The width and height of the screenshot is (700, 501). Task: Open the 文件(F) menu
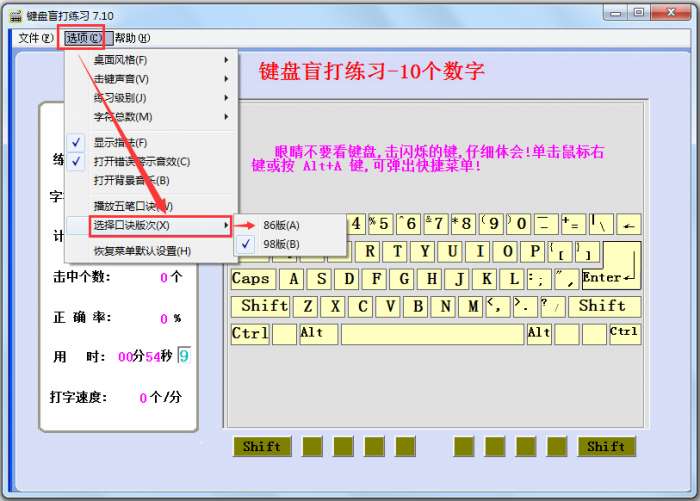coord(35,38)
